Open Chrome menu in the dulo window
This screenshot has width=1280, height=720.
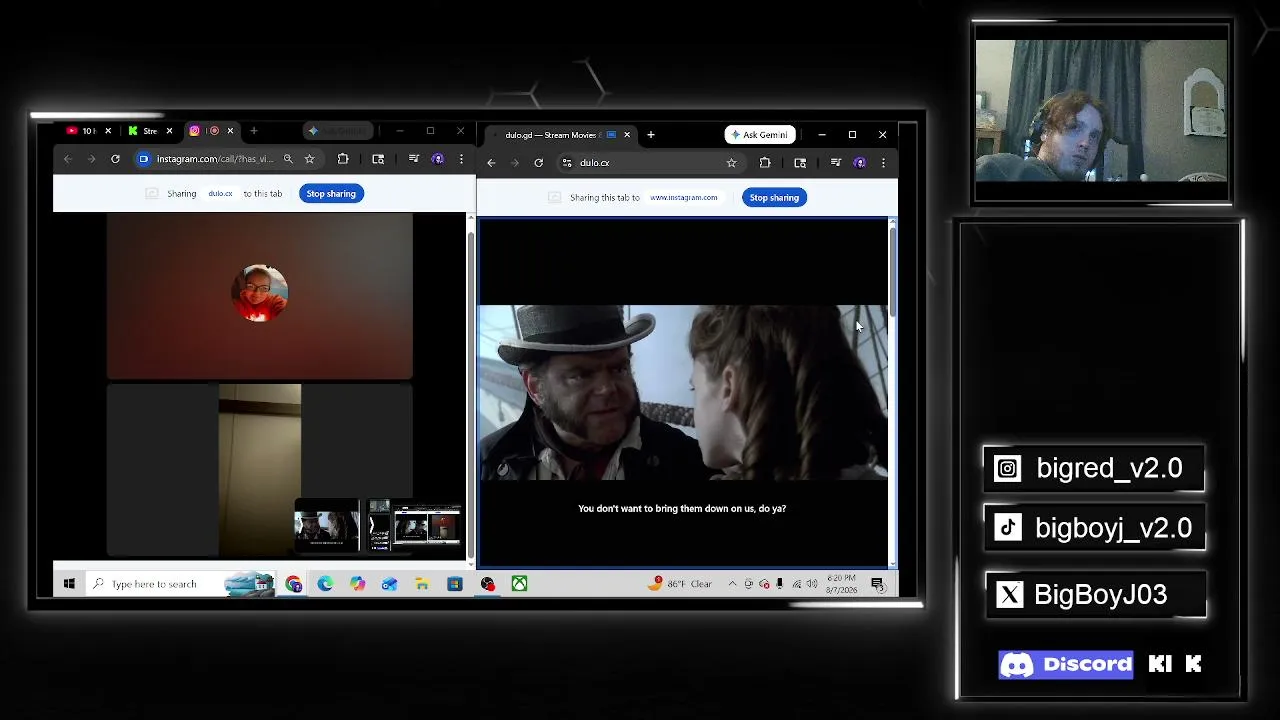(x=883, y=163)
